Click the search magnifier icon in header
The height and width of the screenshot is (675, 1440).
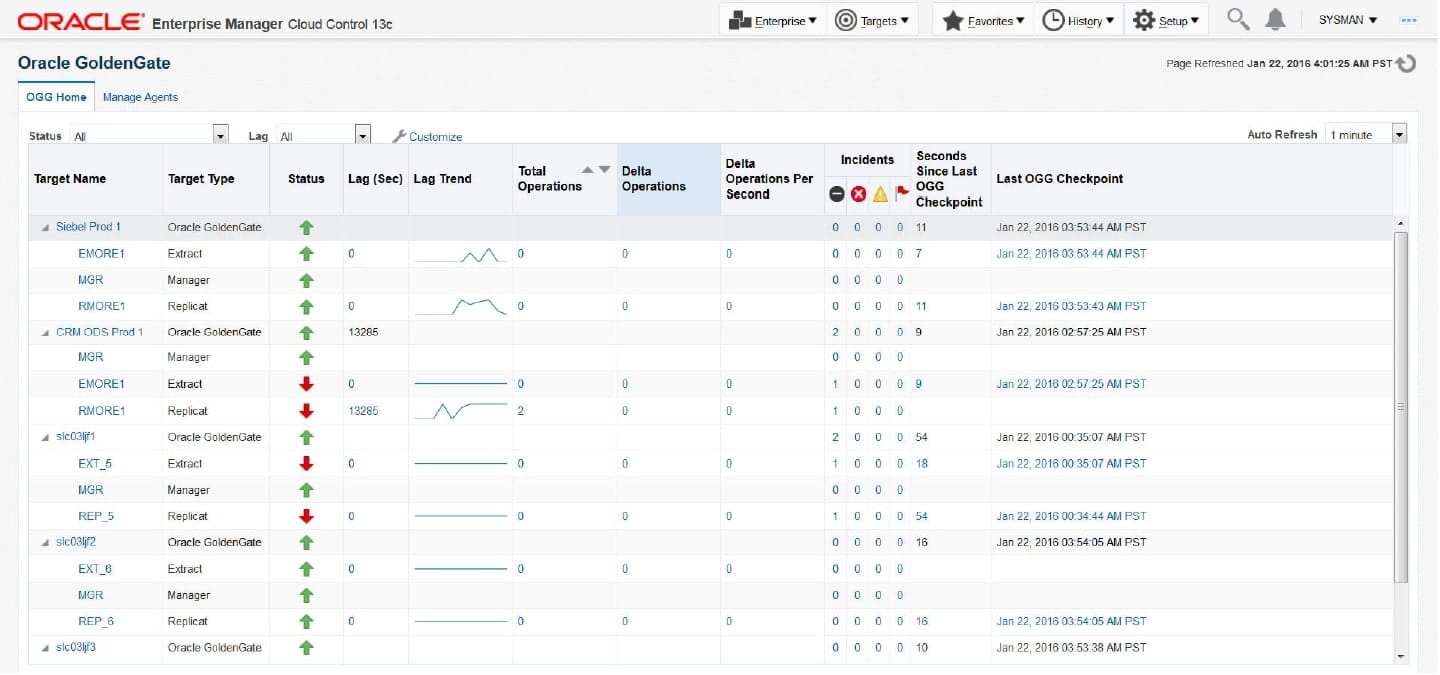1238,20
